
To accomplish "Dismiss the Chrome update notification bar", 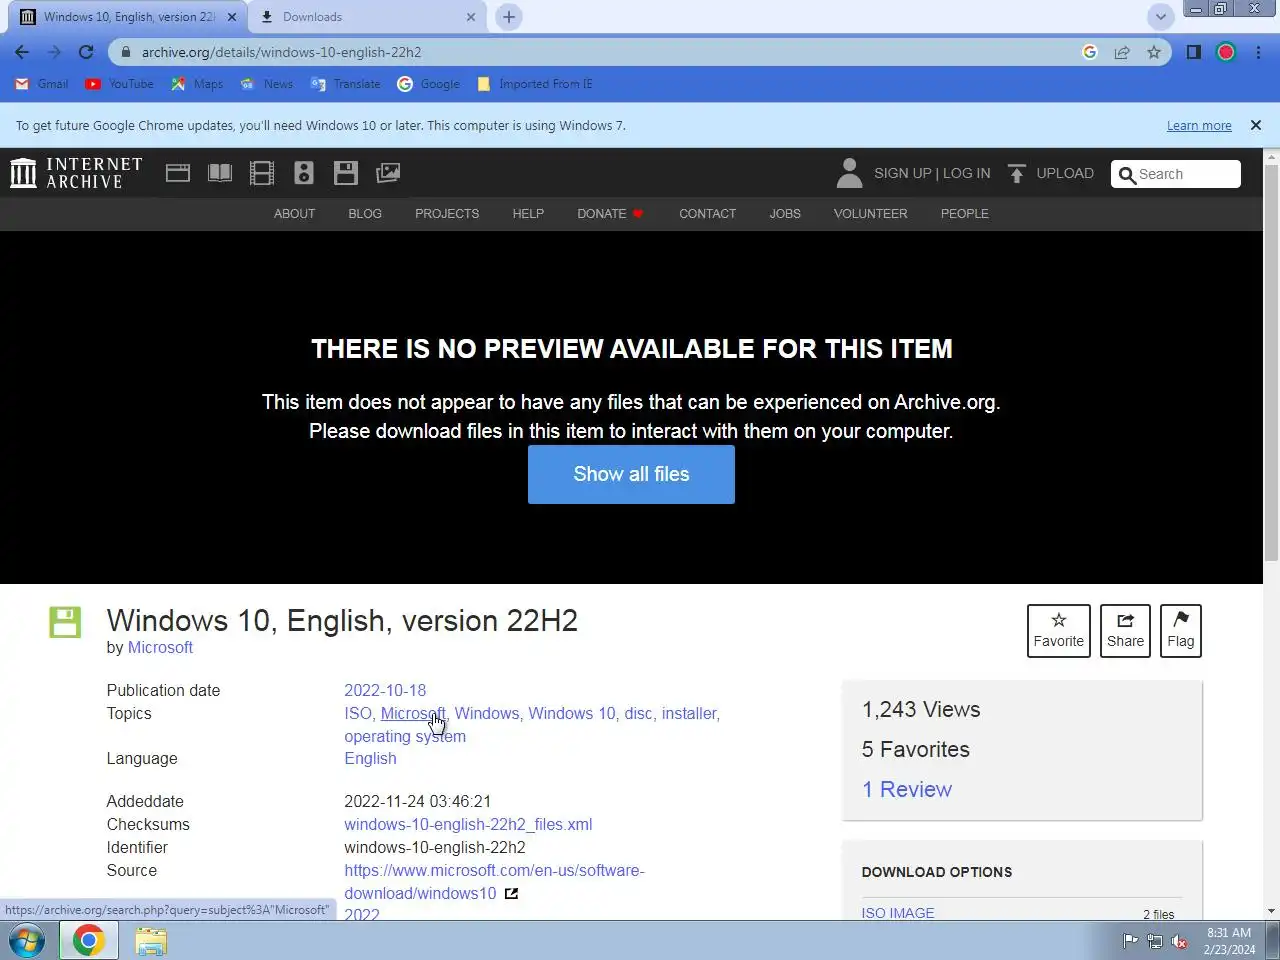I will pos(1256,125).
